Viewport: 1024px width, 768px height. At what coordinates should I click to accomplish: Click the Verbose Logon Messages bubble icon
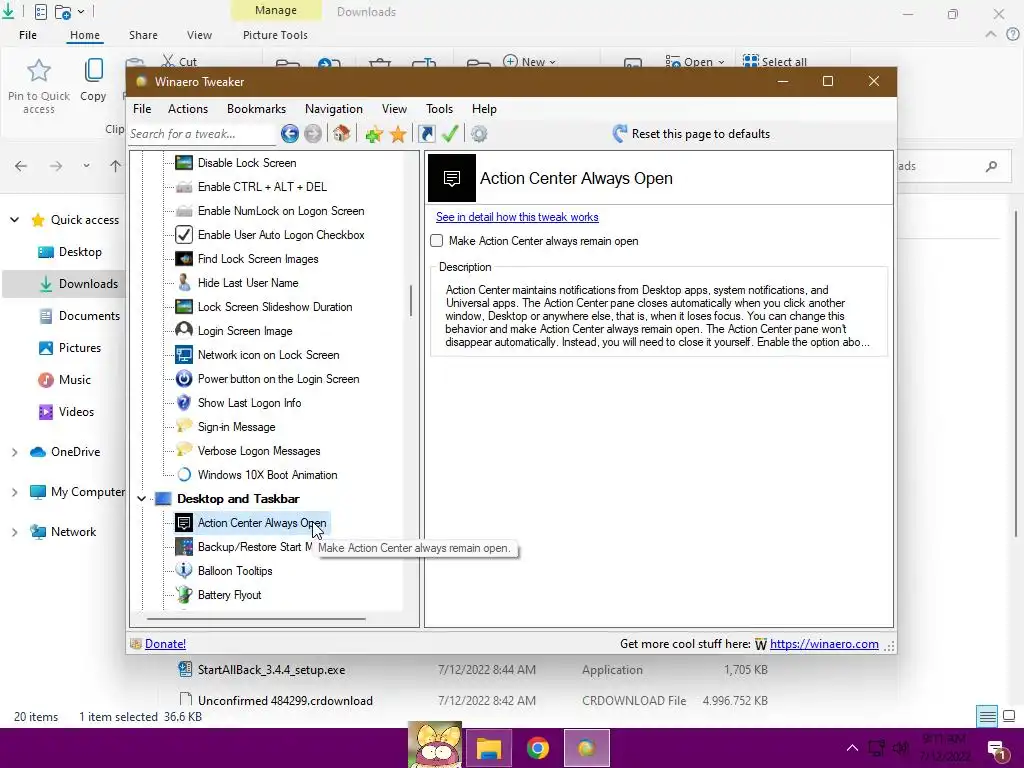[x=184, y=450]
